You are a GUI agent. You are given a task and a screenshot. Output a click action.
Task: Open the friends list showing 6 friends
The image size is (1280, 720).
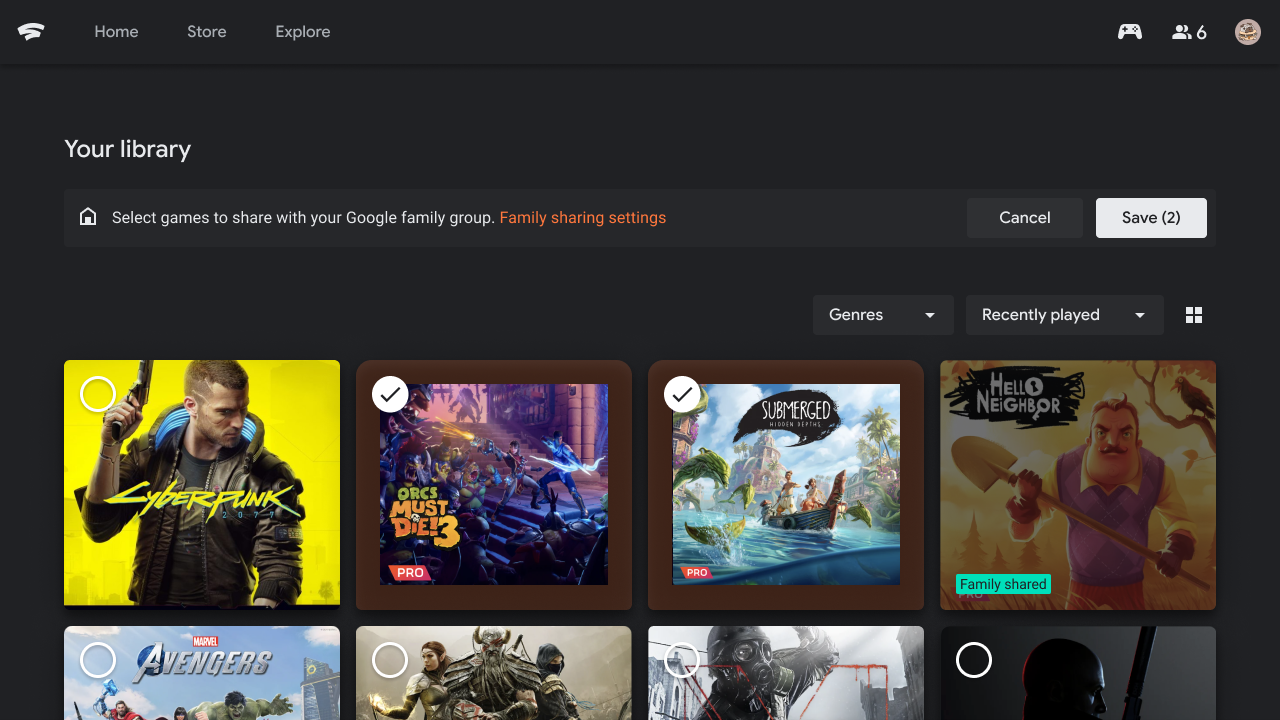pyautogui.click(x=1189, y=31)
